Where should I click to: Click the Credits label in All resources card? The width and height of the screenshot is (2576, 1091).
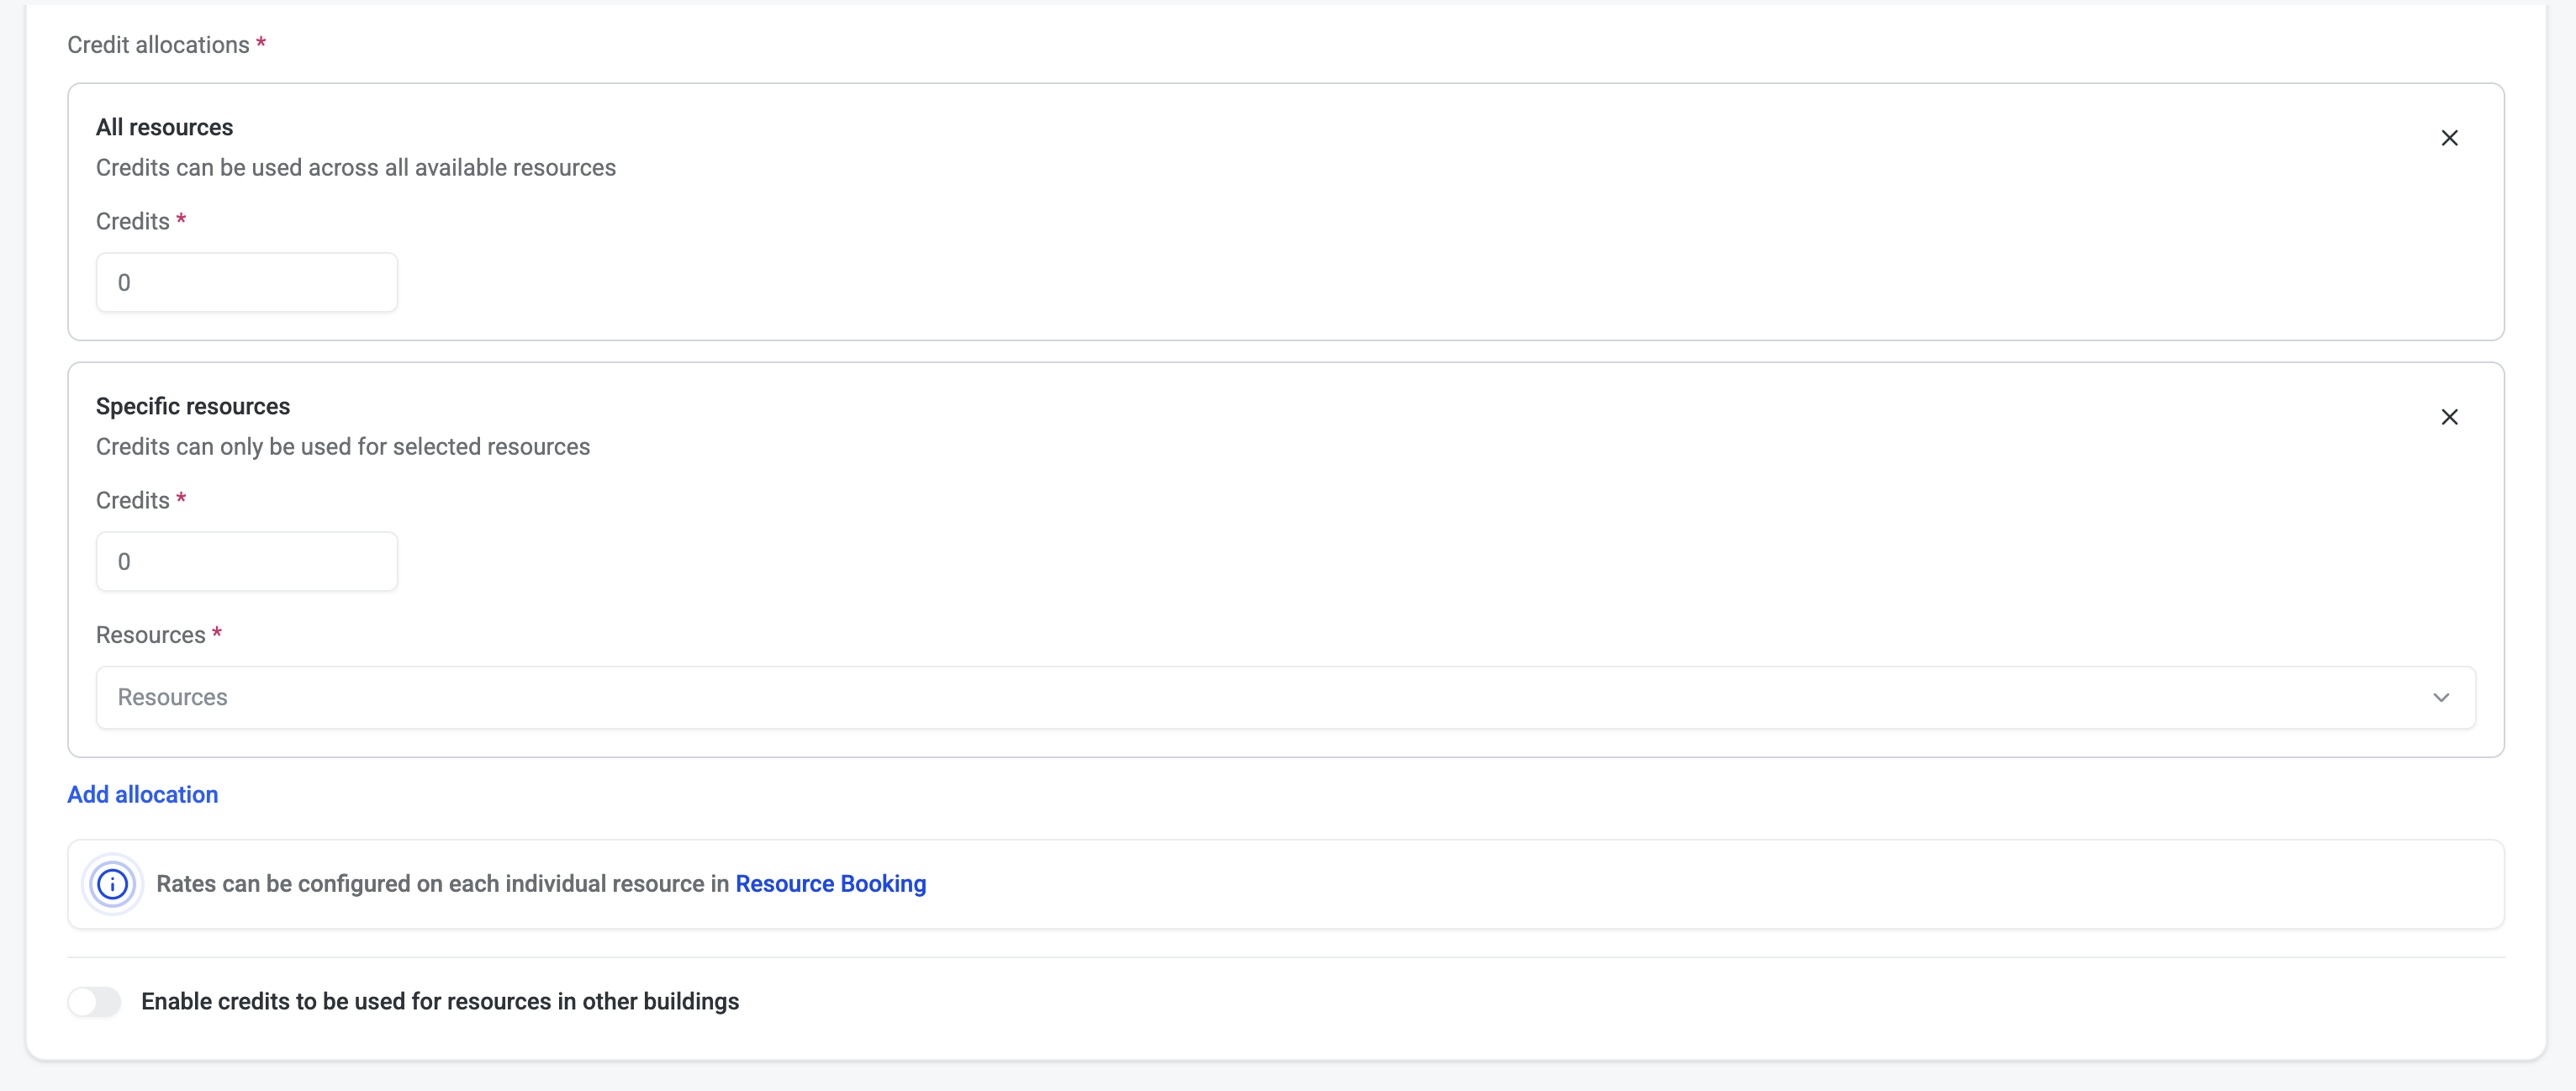coord(133,221)
